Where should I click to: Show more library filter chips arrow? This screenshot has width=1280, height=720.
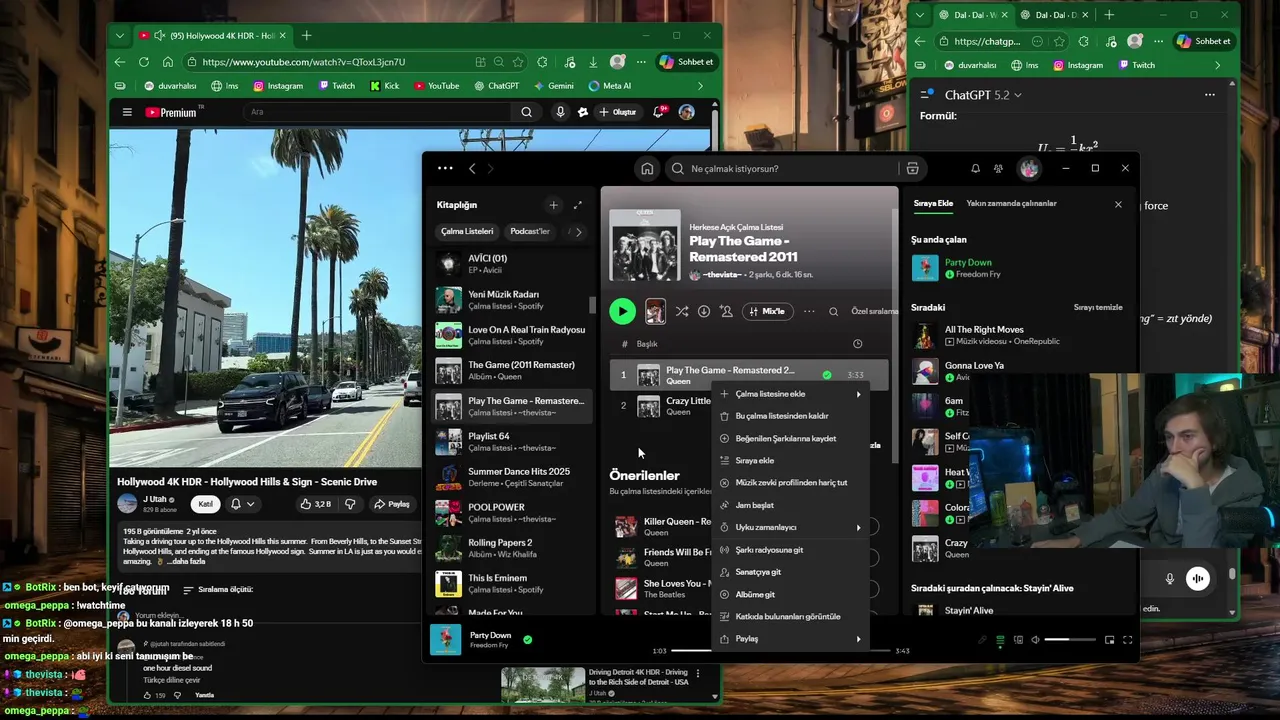click(x=577, y=231)
